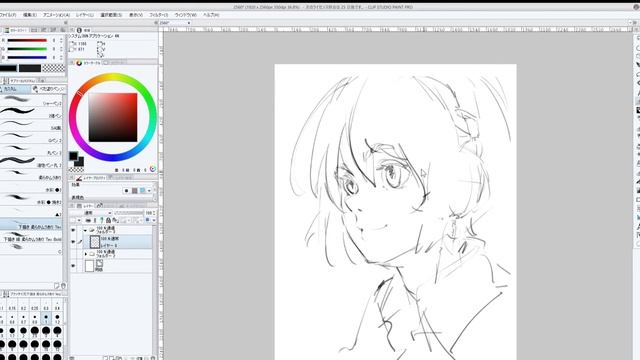Choose the 丸ペン2 brush
This screenshot has width=640, height=360.
[31, 149]
